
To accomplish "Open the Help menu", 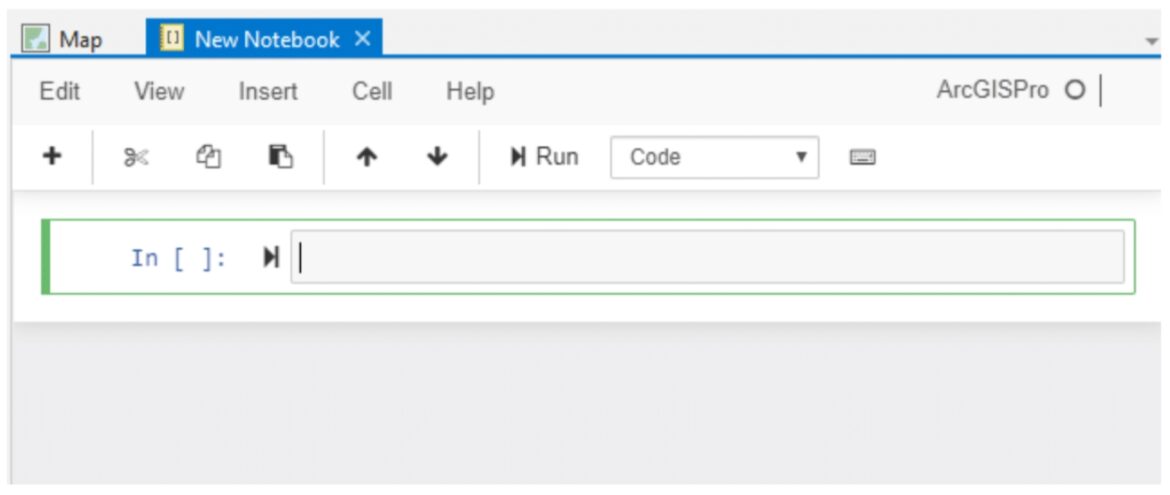I will (470, 92).
